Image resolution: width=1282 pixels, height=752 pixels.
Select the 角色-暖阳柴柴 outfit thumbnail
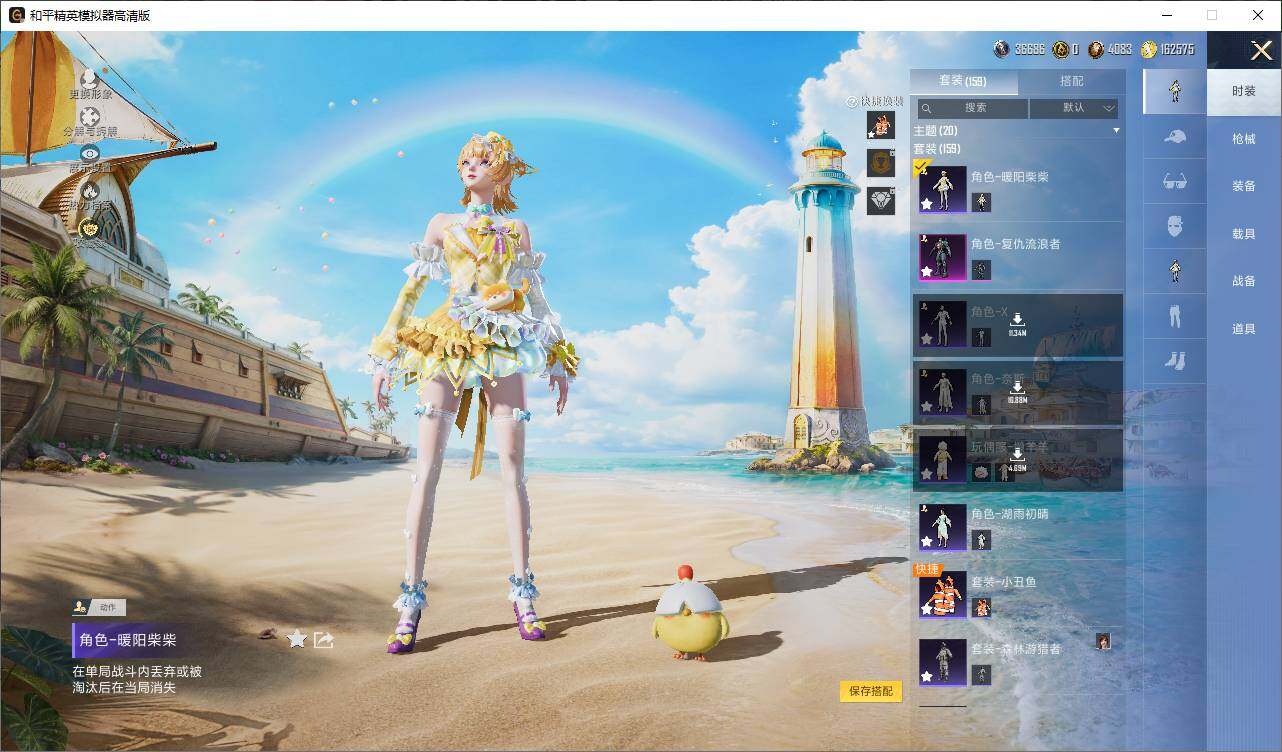pos(943,189)
